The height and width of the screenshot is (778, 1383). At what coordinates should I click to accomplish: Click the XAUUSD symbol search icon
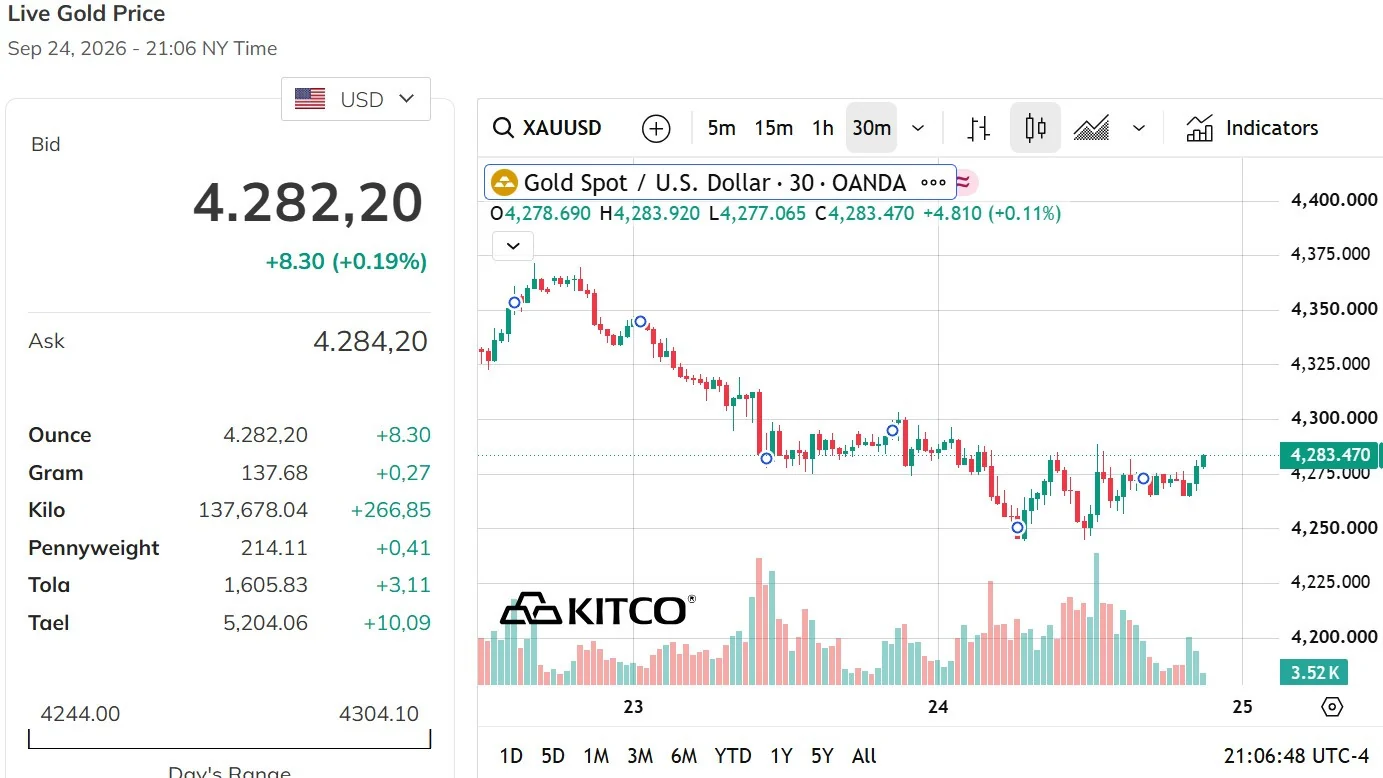(503, 128)
